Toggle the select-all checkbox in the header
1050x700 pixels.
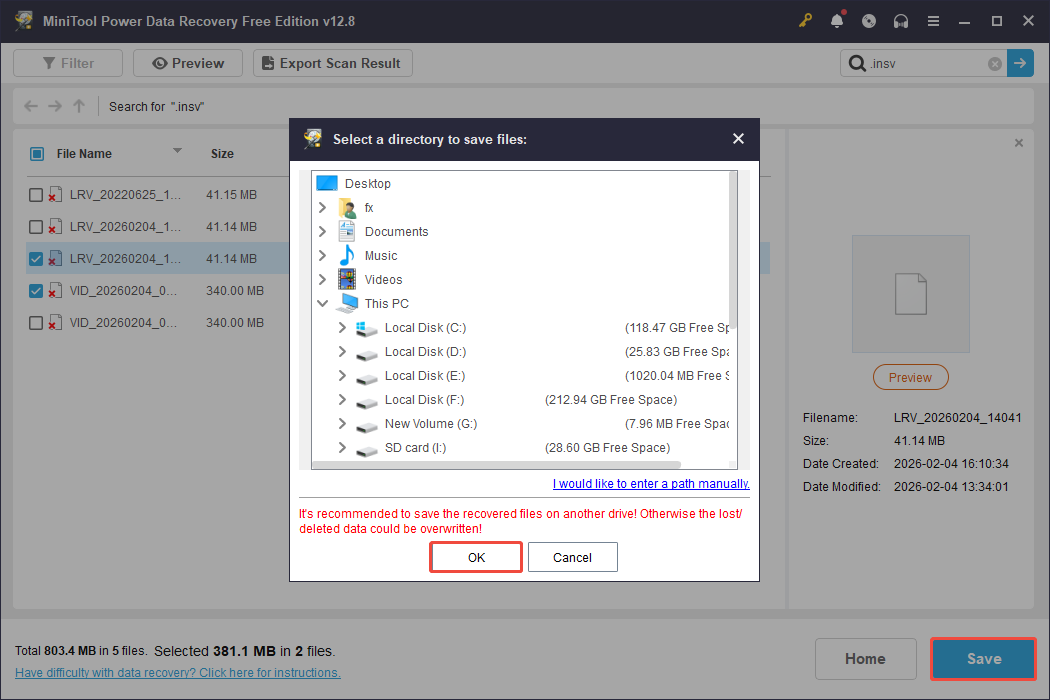coord(36,153)
